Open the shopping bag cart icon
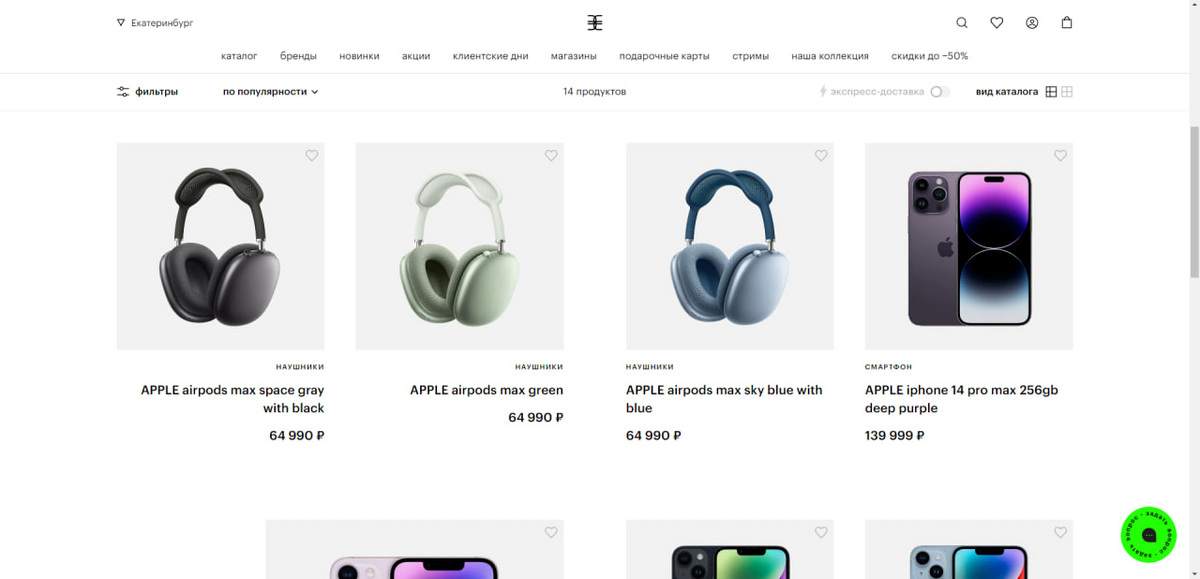1200x579 pixels. pyautogui.click(x=1067, y=23)
